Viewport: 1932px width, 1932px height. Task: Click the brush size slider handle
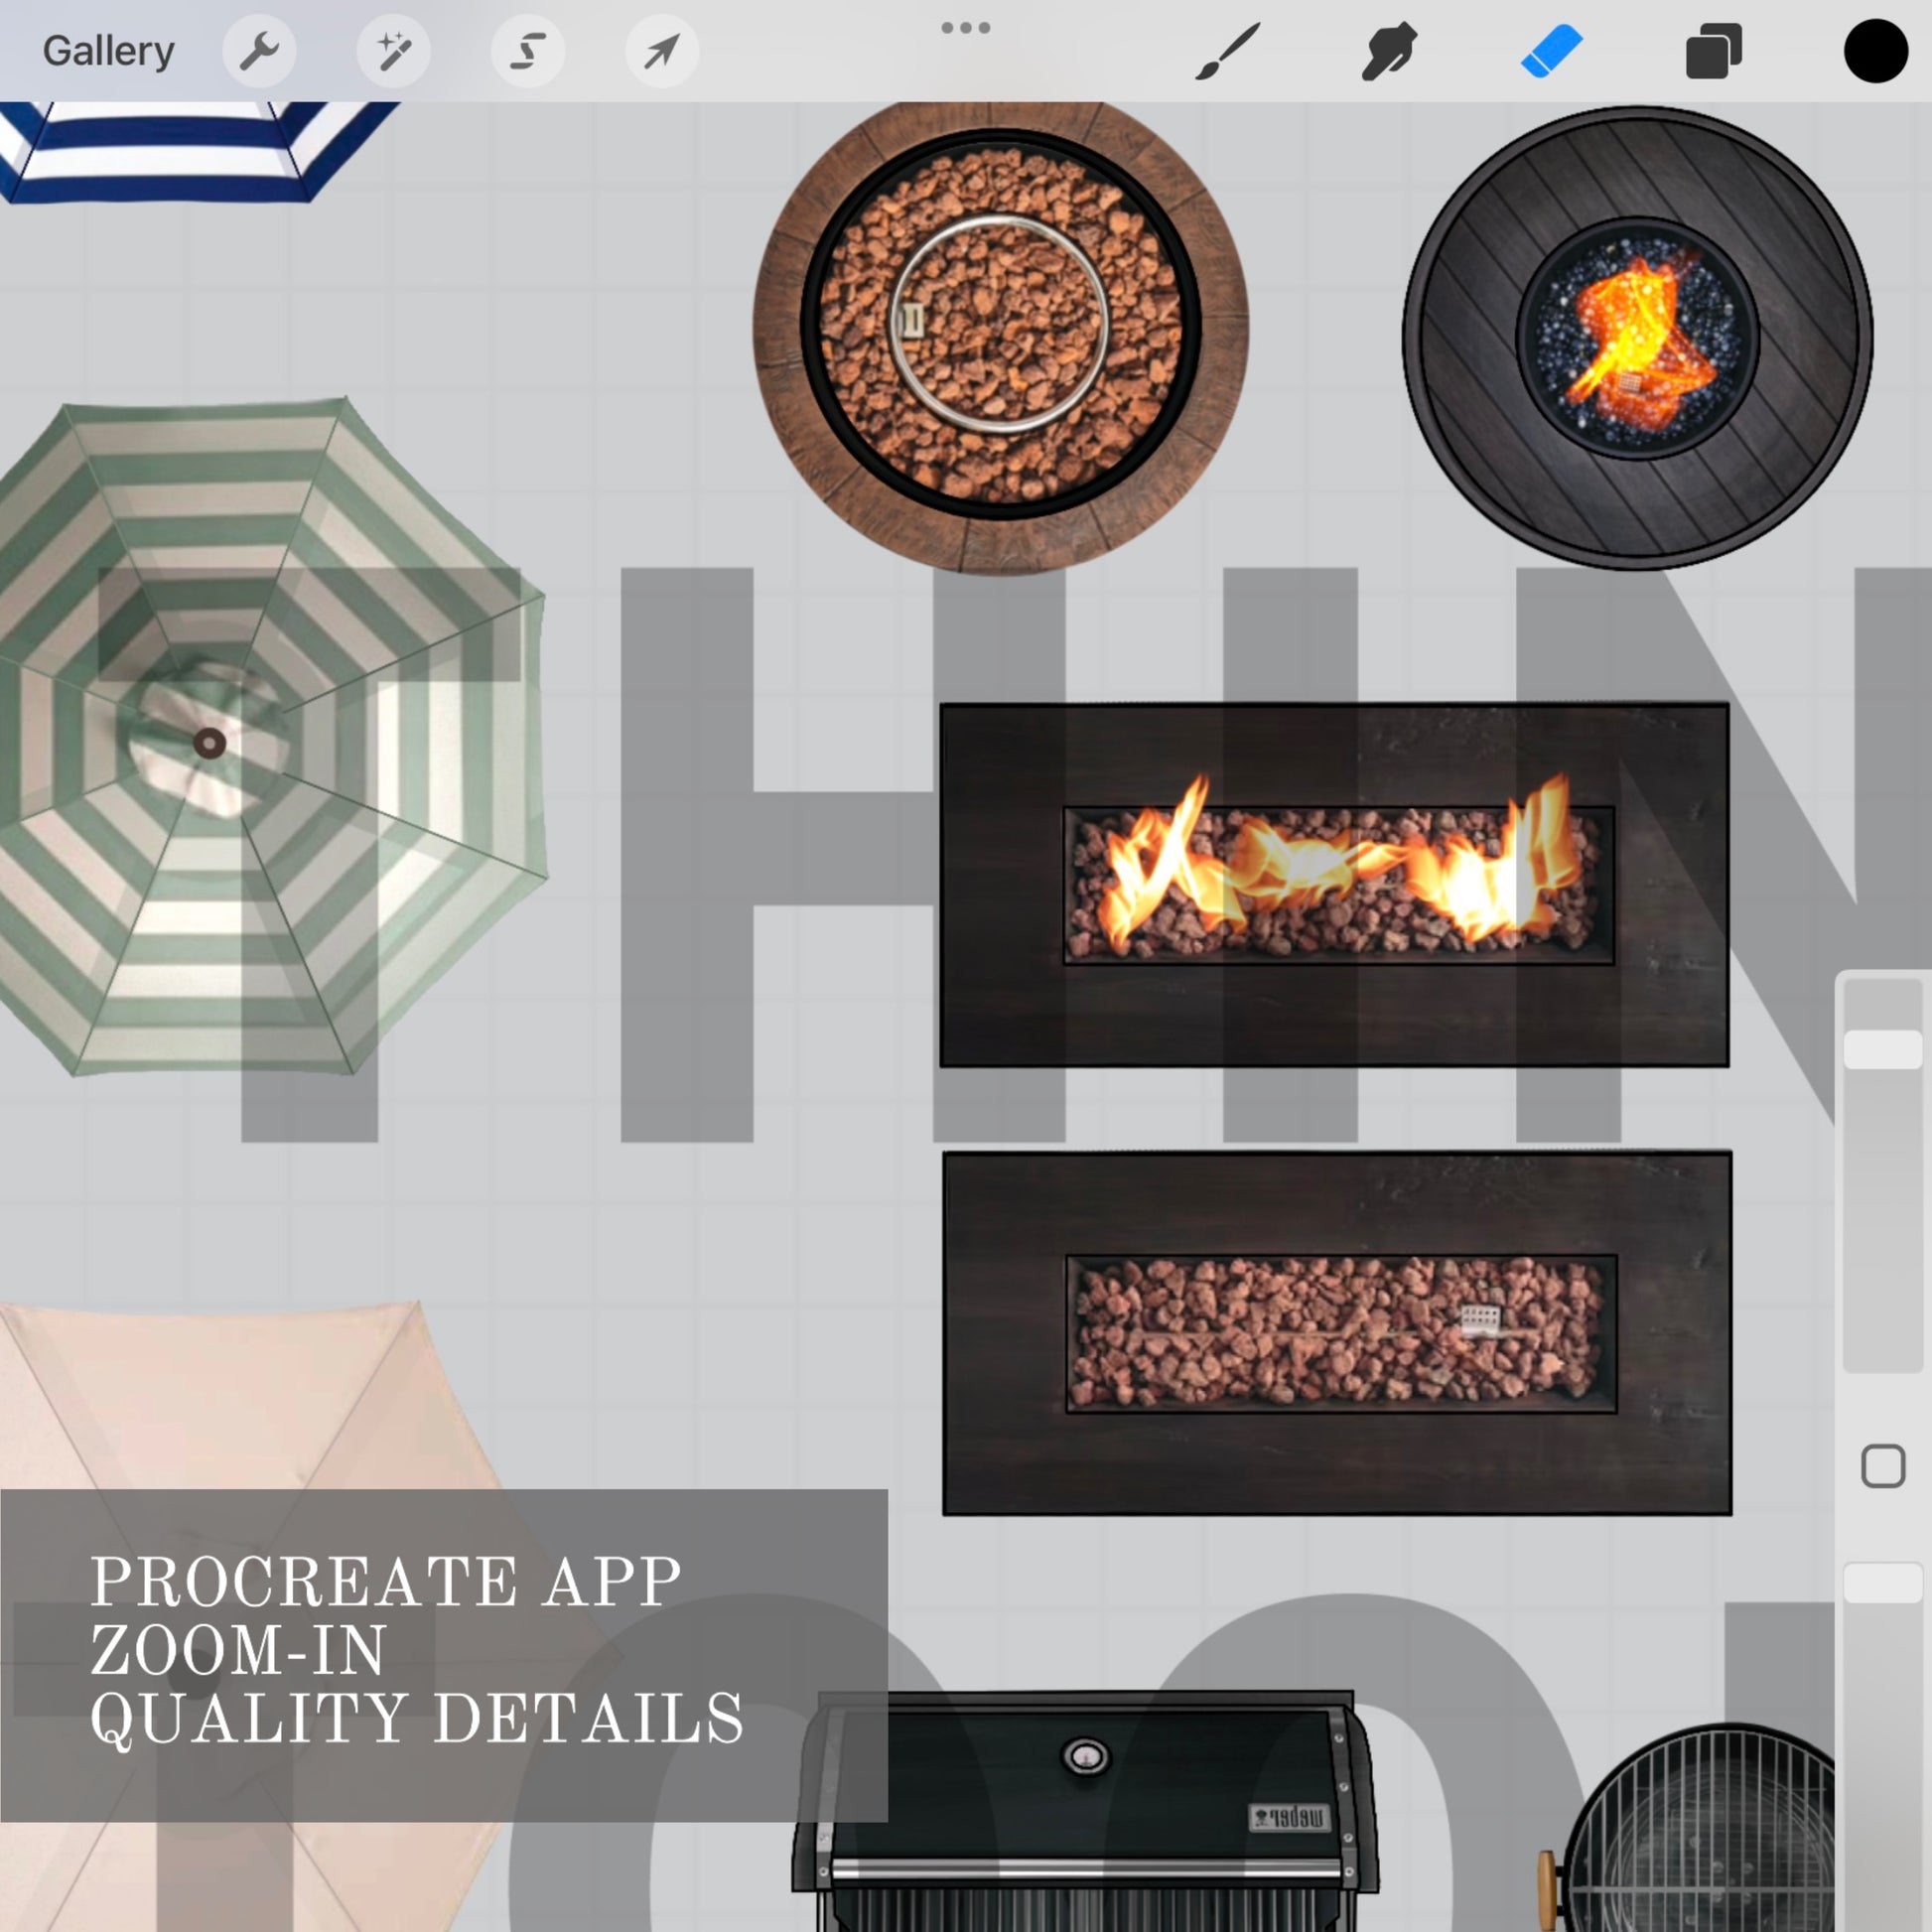pos(1883,1050)
